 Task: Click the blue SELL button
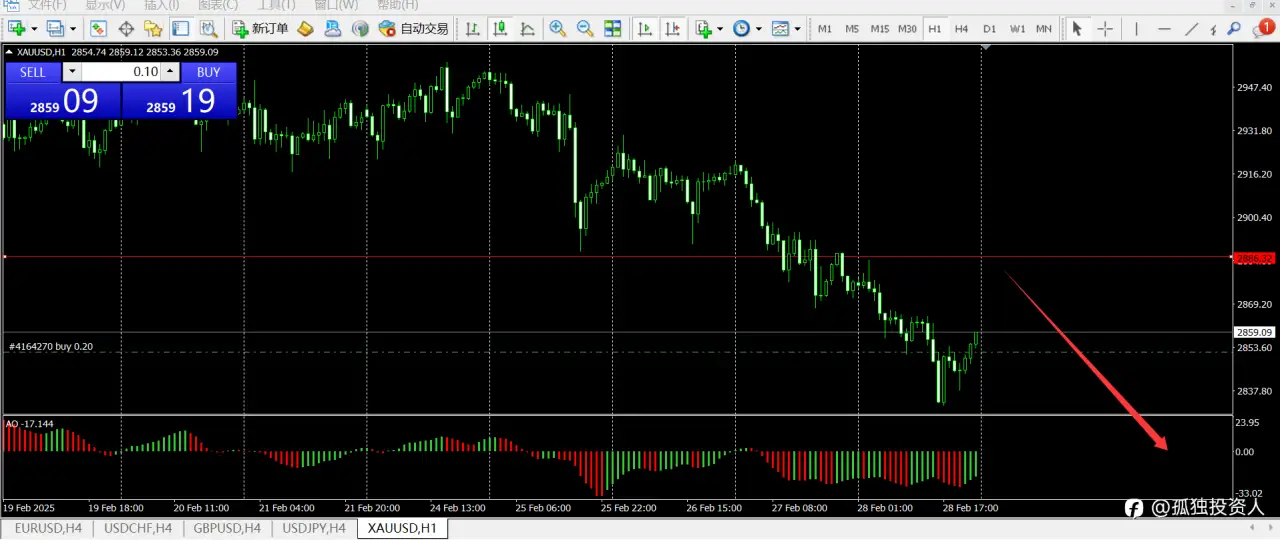(x=33, y=72)
